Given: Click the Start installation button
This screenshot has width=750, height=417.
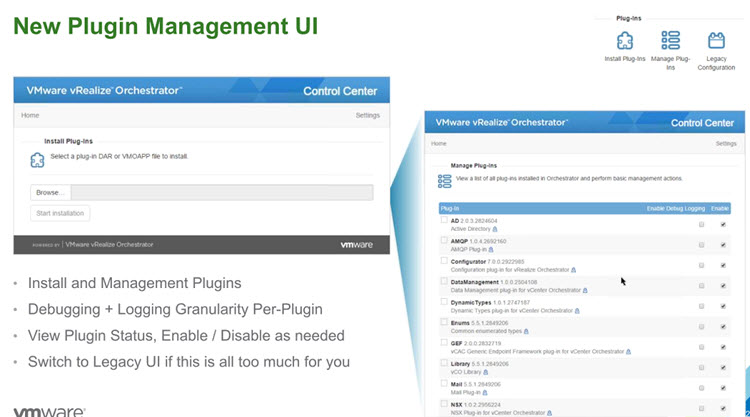Looking at the screenshot, I should click(x=60, y=213).
